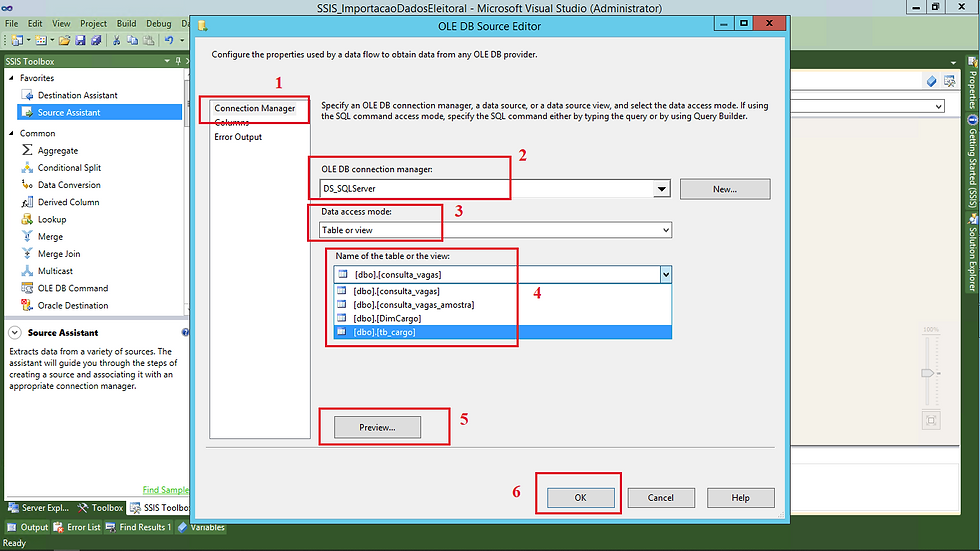Image resolution: width=980 pixels, height=551 pixels.
Task: Click the Add New Item toolbar icon
Action: pos(41,41)
